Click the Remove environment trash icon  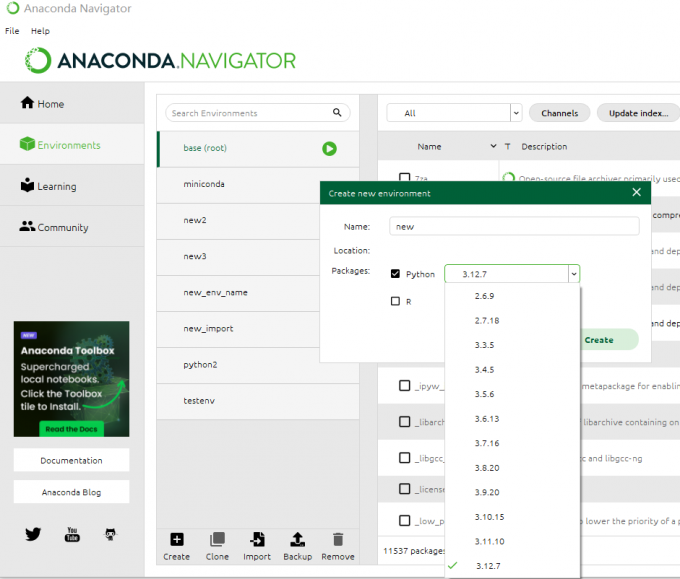338,540
